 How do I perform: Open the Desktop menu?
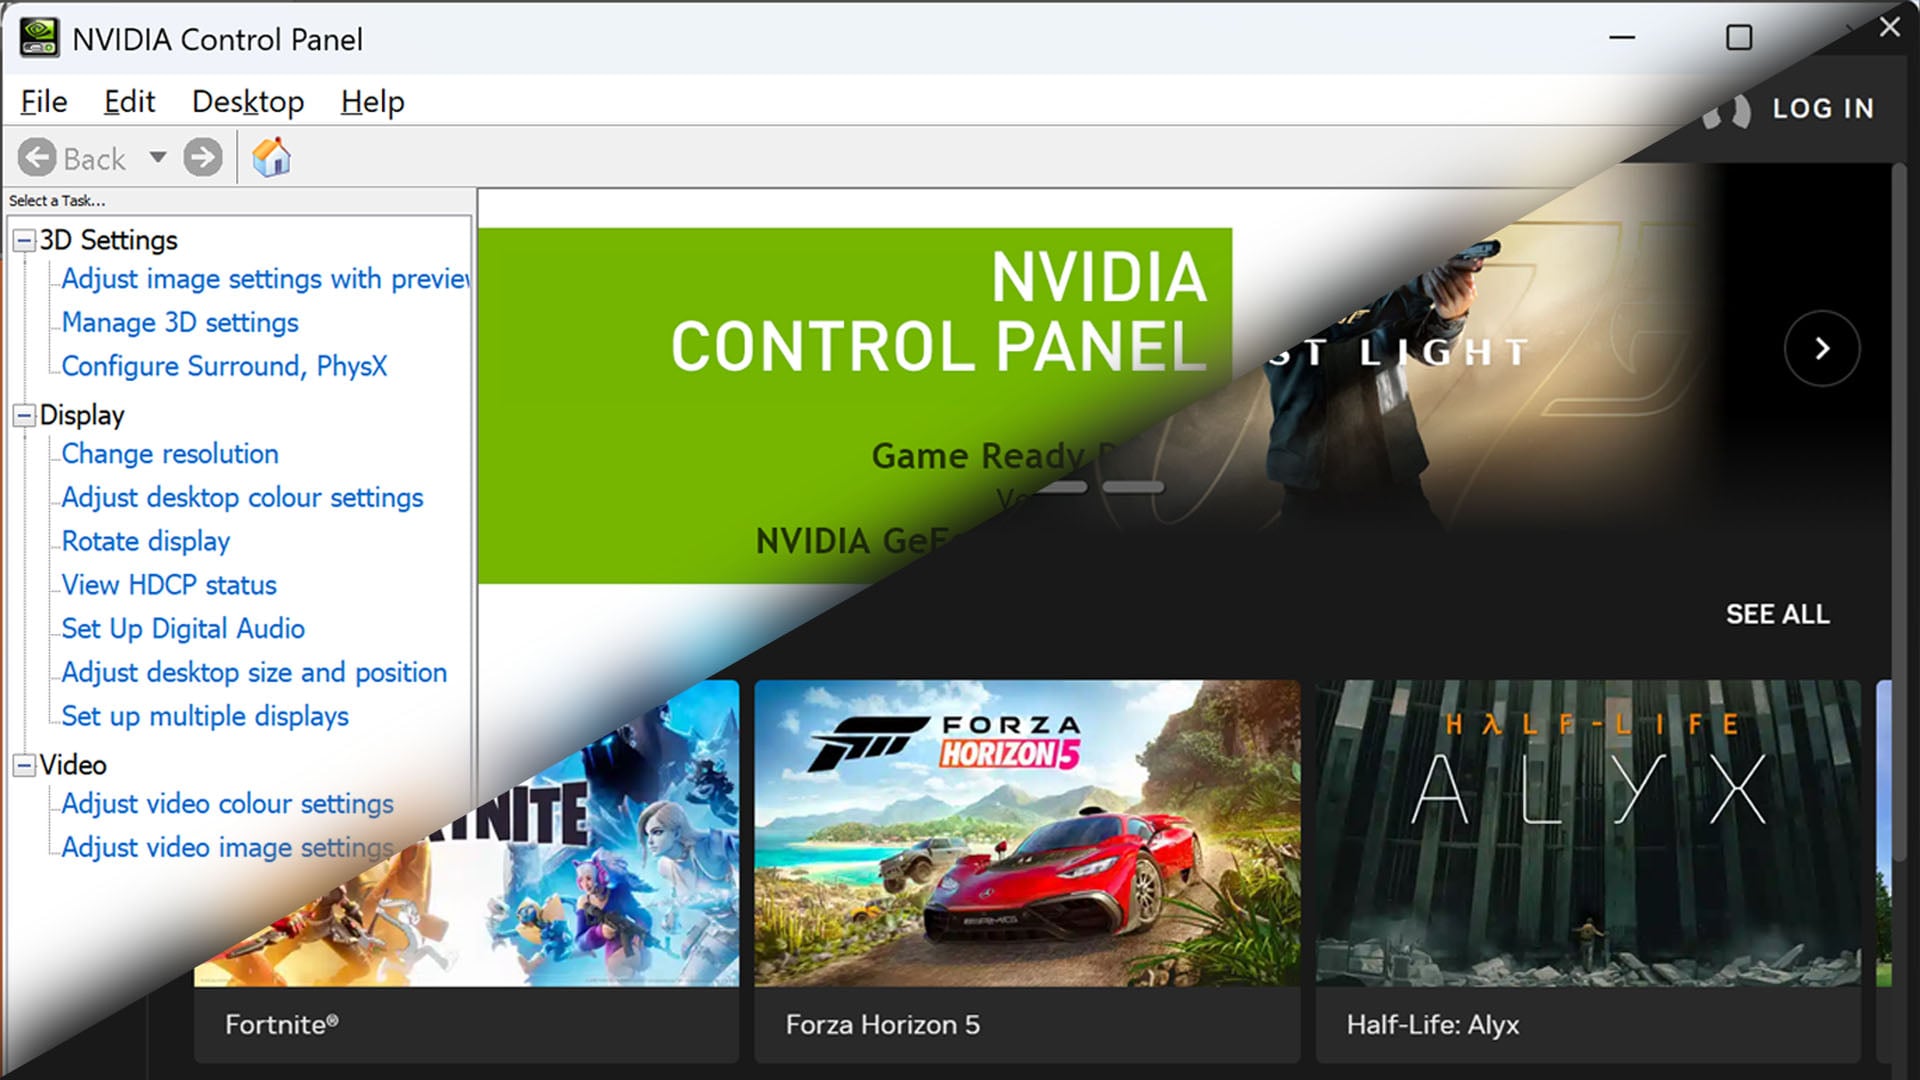pos(248,102)
